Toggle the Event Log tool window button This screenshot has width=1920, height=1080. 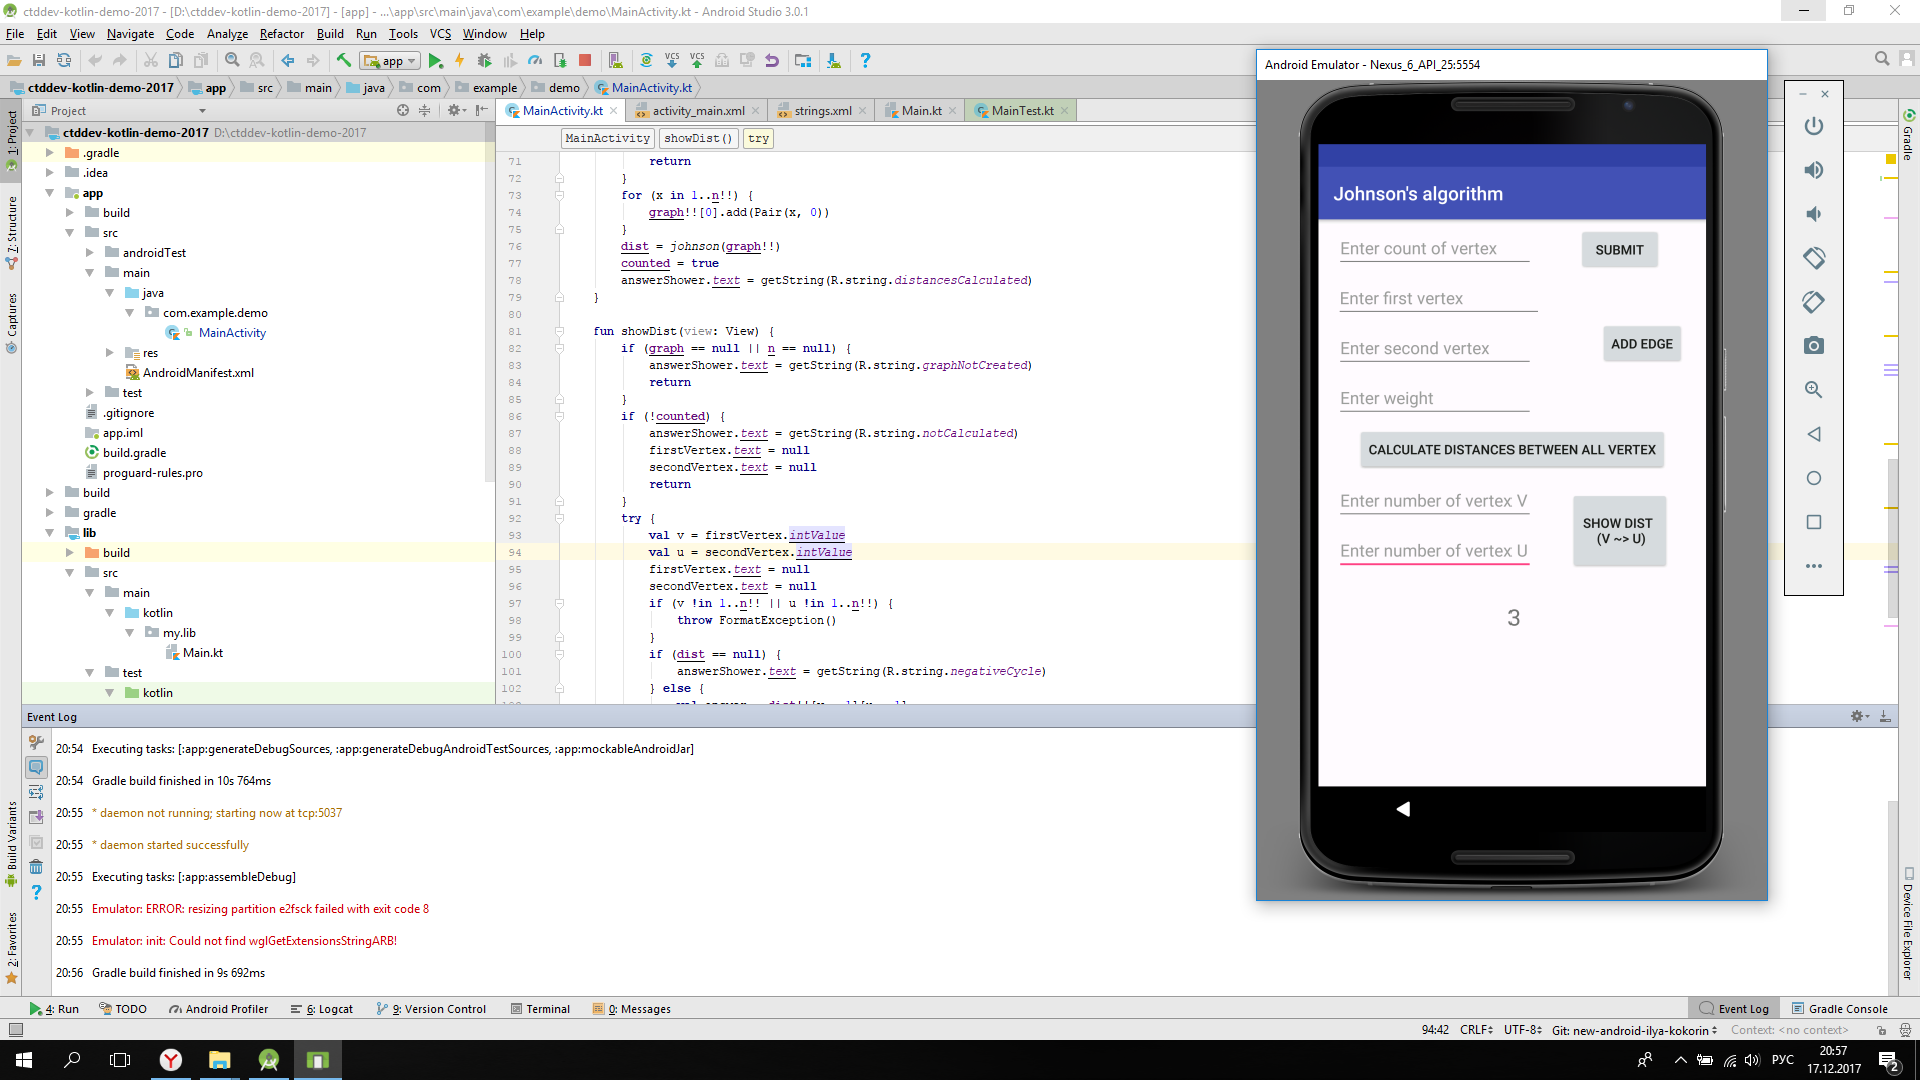(x=1735, y=1009)
